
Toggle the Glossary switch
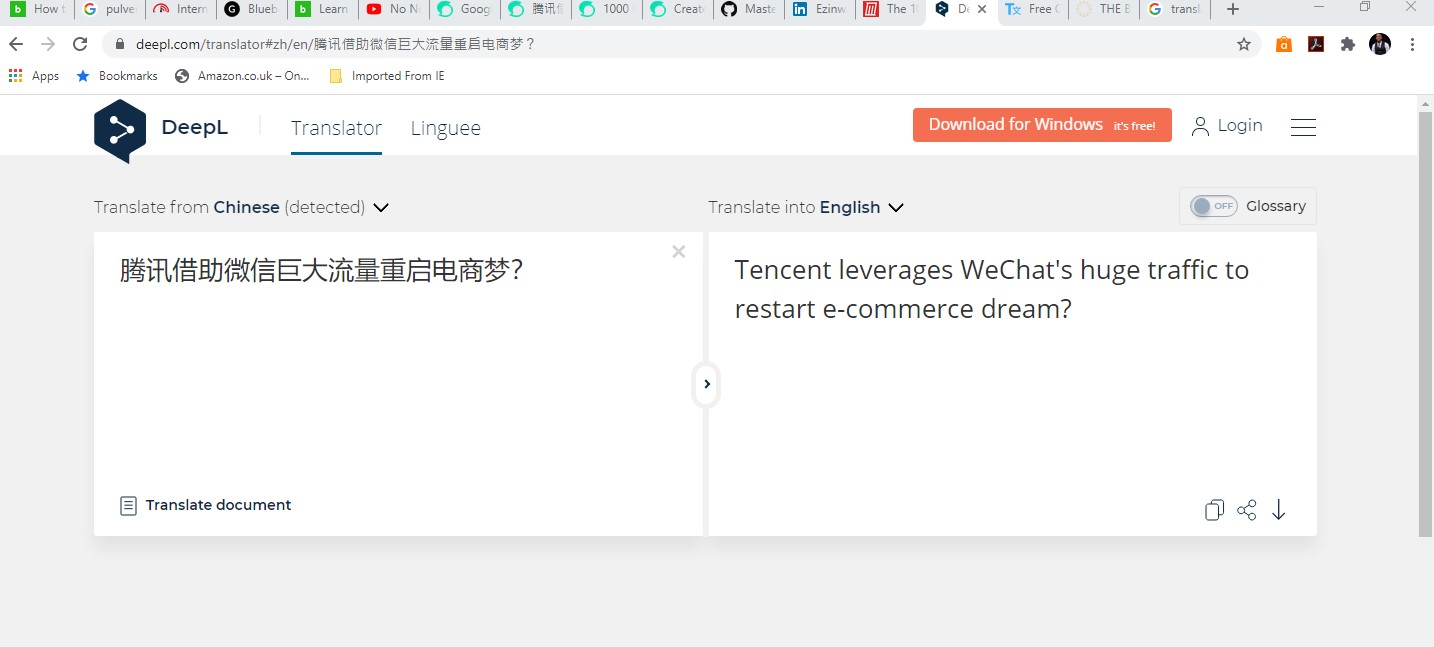(x=1213, y=206)
